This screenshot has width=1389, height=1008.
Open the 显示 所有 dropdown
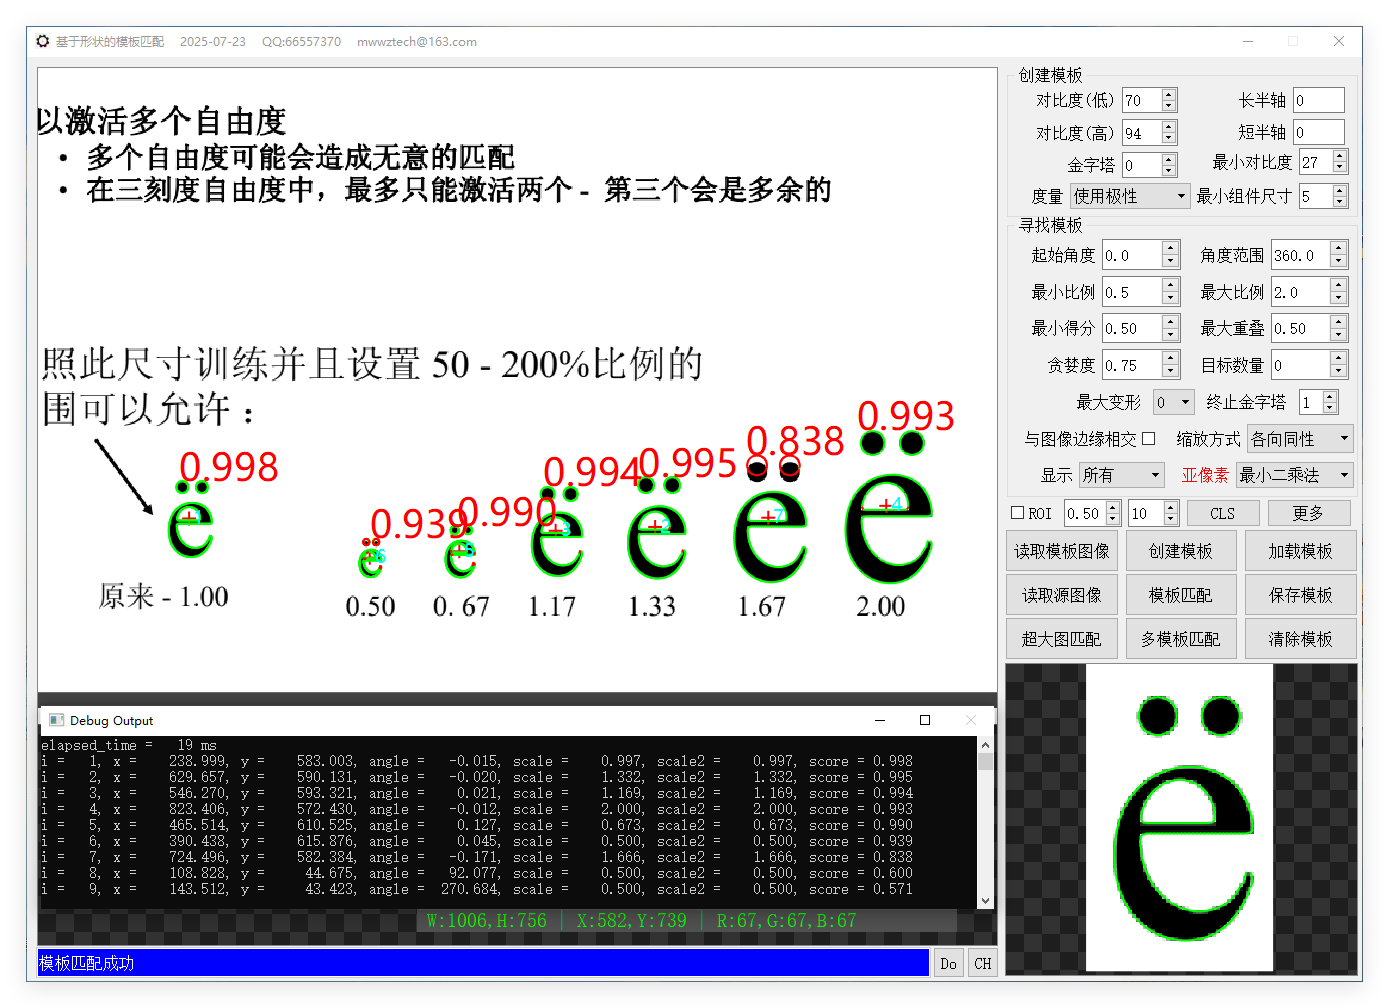click(1121, 475)
